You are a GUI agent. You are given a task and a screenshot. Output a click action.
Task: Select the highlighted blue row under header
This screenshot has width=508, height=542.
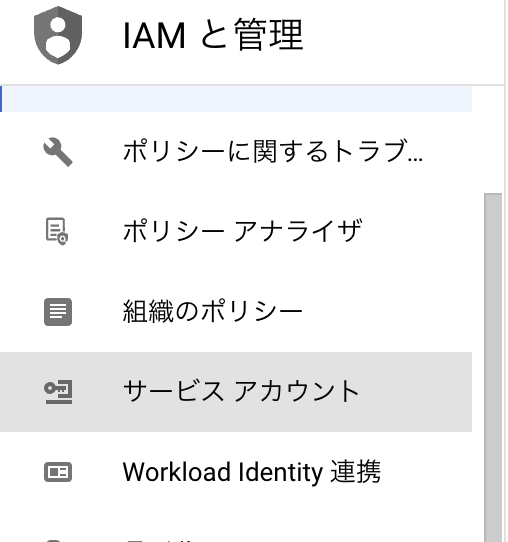click(236, 99)
